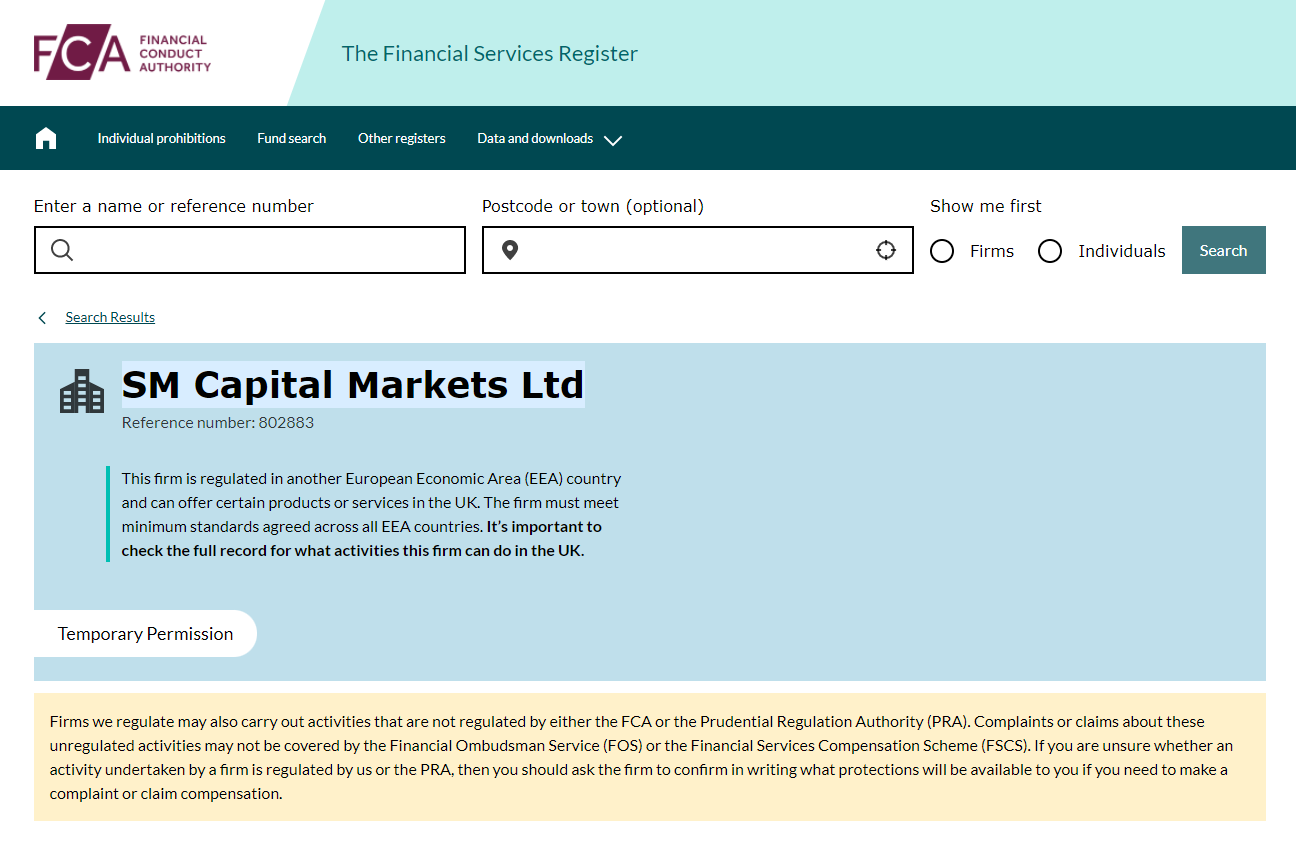Click the back chevron beside Search Results

(42, 318)
